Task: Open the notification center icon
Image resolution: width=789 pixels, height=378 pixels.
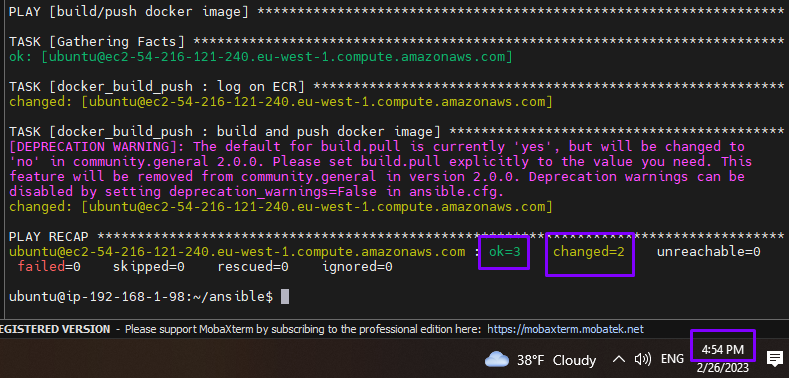Action: click(774, 359)
